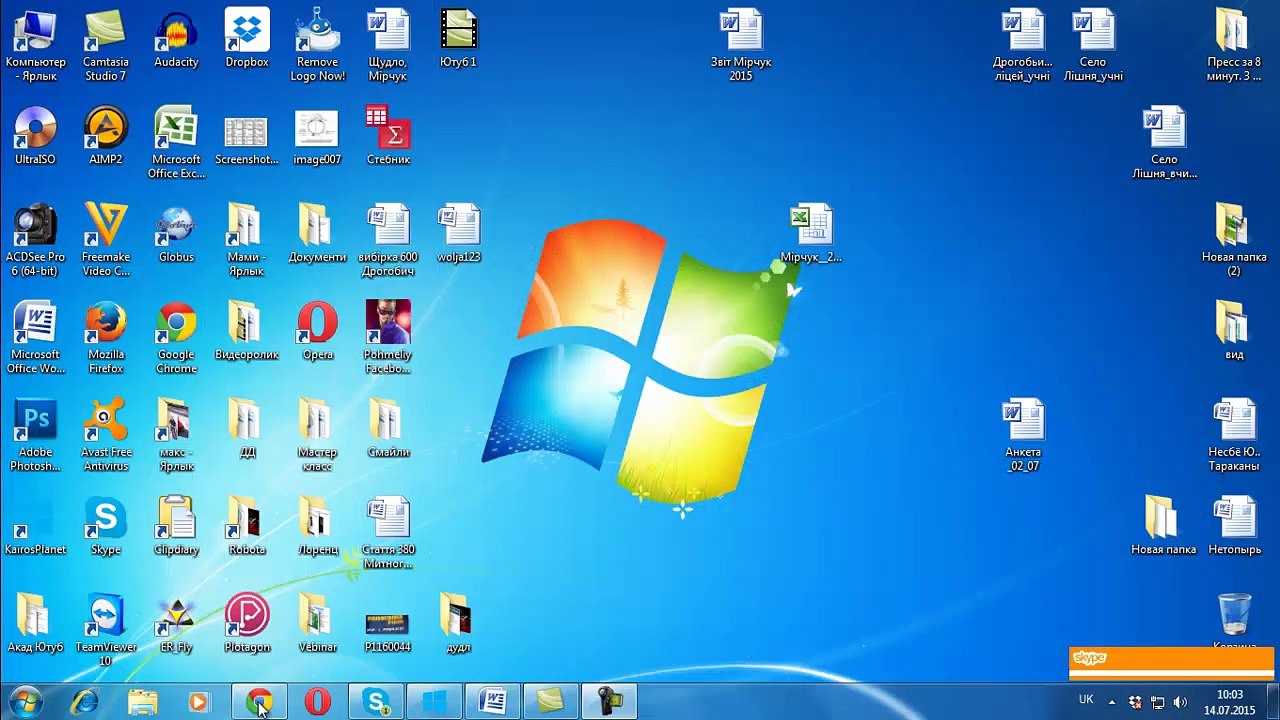The width and height of the screenshot is (1280, 720).
Task: Select the Пресс за 8 минут folder
Action: [1234, 45]
